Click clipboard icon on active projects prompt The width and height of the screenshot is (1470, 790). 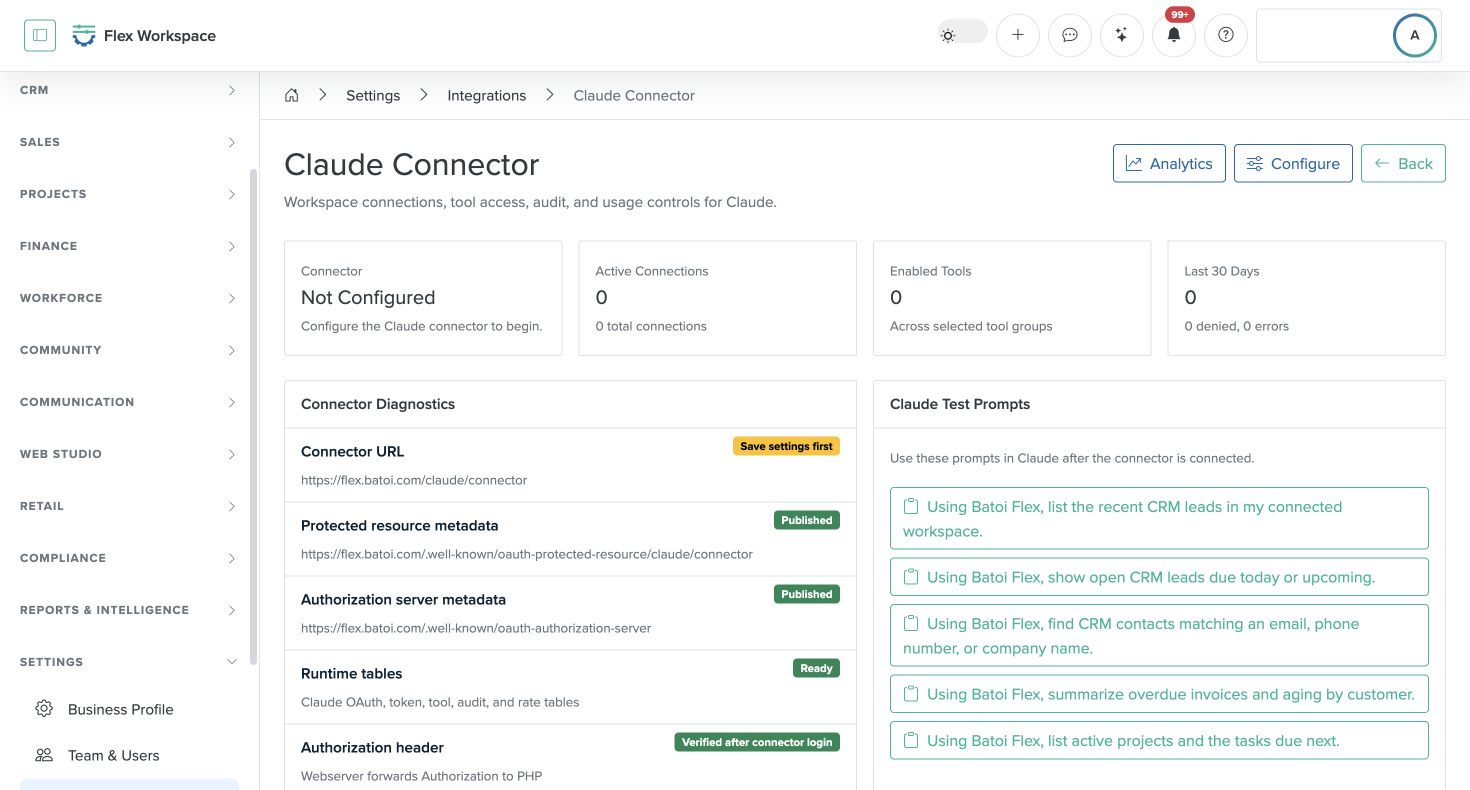pos(911,741)
